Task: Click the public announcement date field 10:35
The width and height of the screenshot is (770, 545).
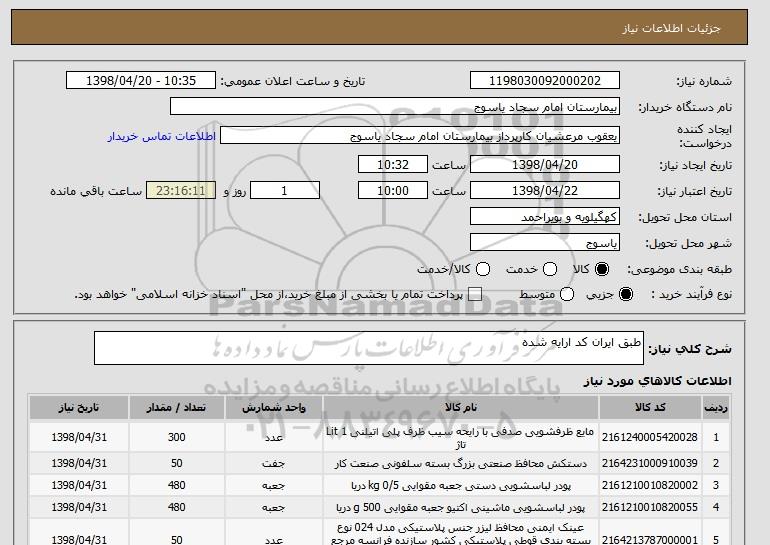Action: coord(141,81)
